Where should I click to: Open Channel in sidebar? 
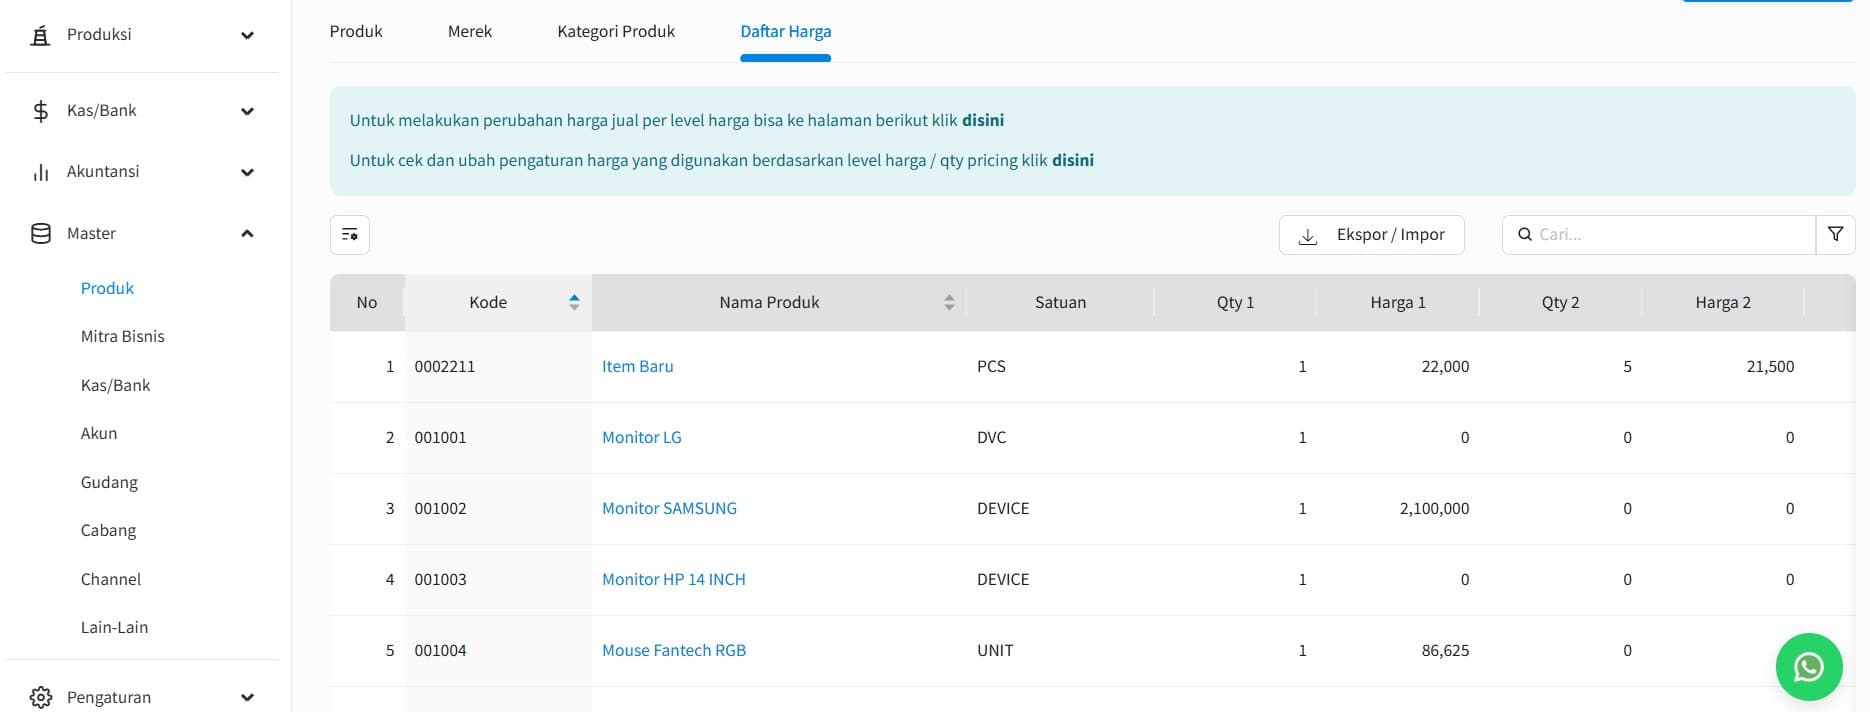tap(111, 579)
